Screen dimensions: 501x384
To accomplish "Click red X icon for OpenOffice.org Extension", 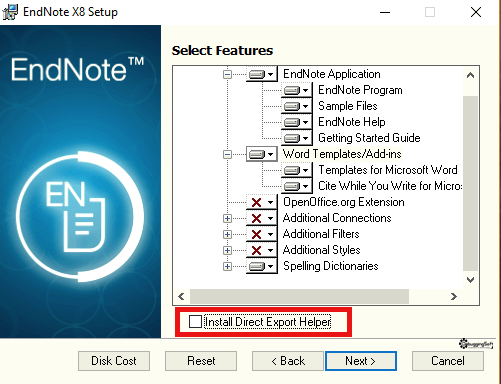I will click(256, 202).
